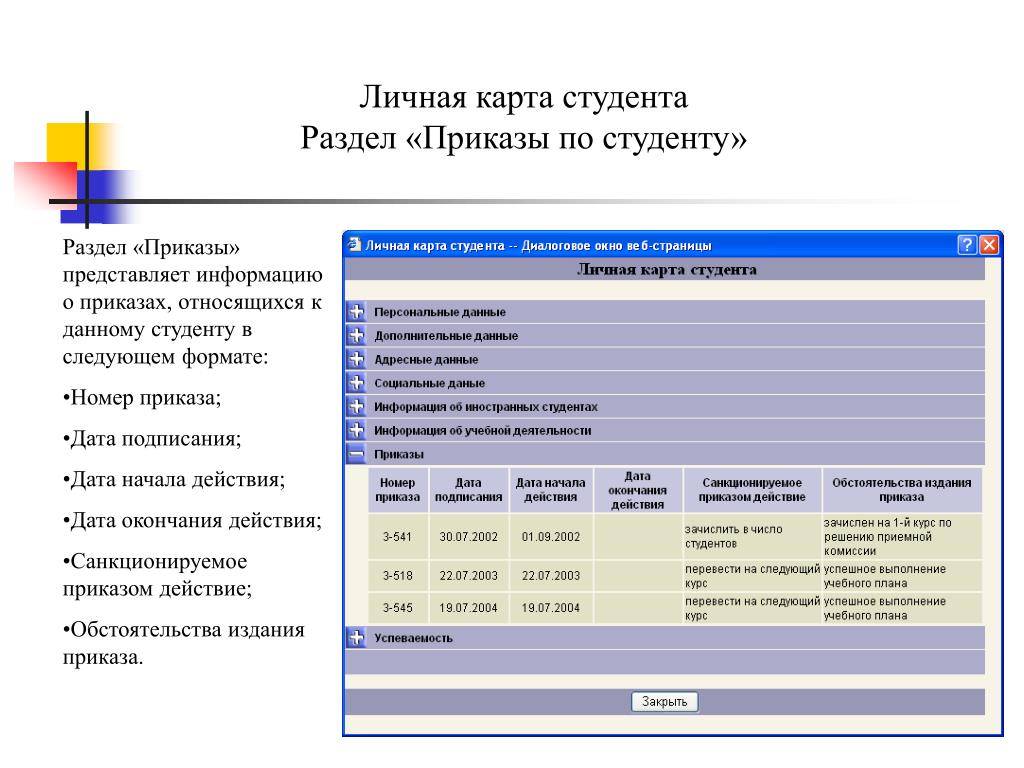1024x768 pixels.
Task: Select Информация об учебной деятельности label
Action: pyautogui.click(x=483, y=430)
